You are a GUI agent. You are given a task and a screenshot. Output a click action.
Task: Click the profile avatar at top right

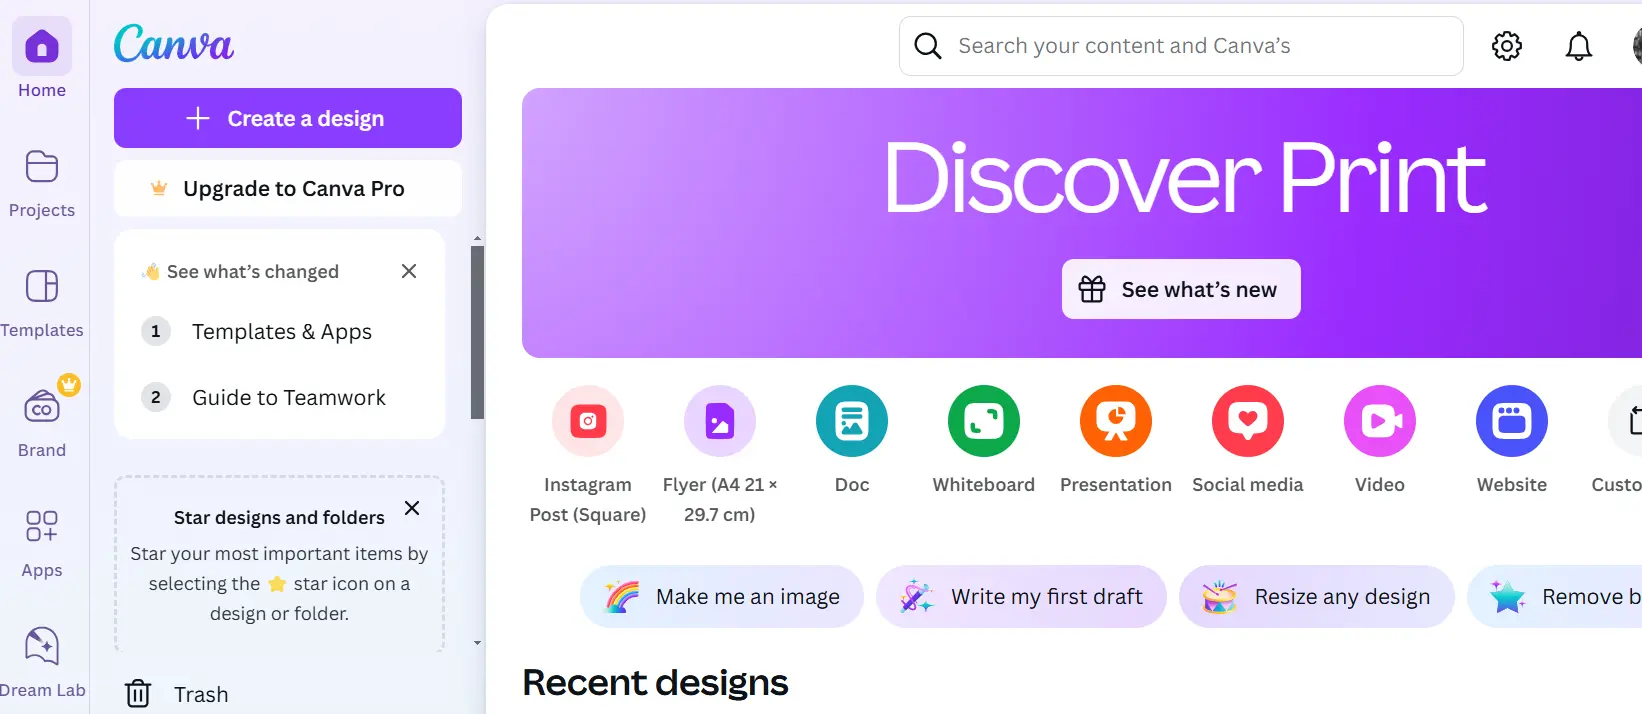tap(1637, 46)
